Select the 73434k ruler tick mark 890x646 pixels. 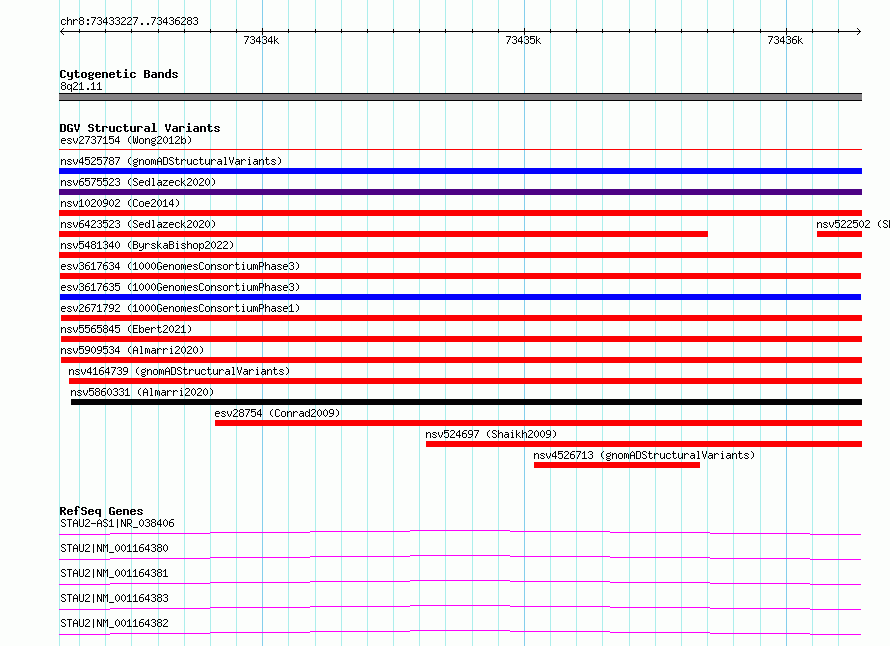point(262,31)
